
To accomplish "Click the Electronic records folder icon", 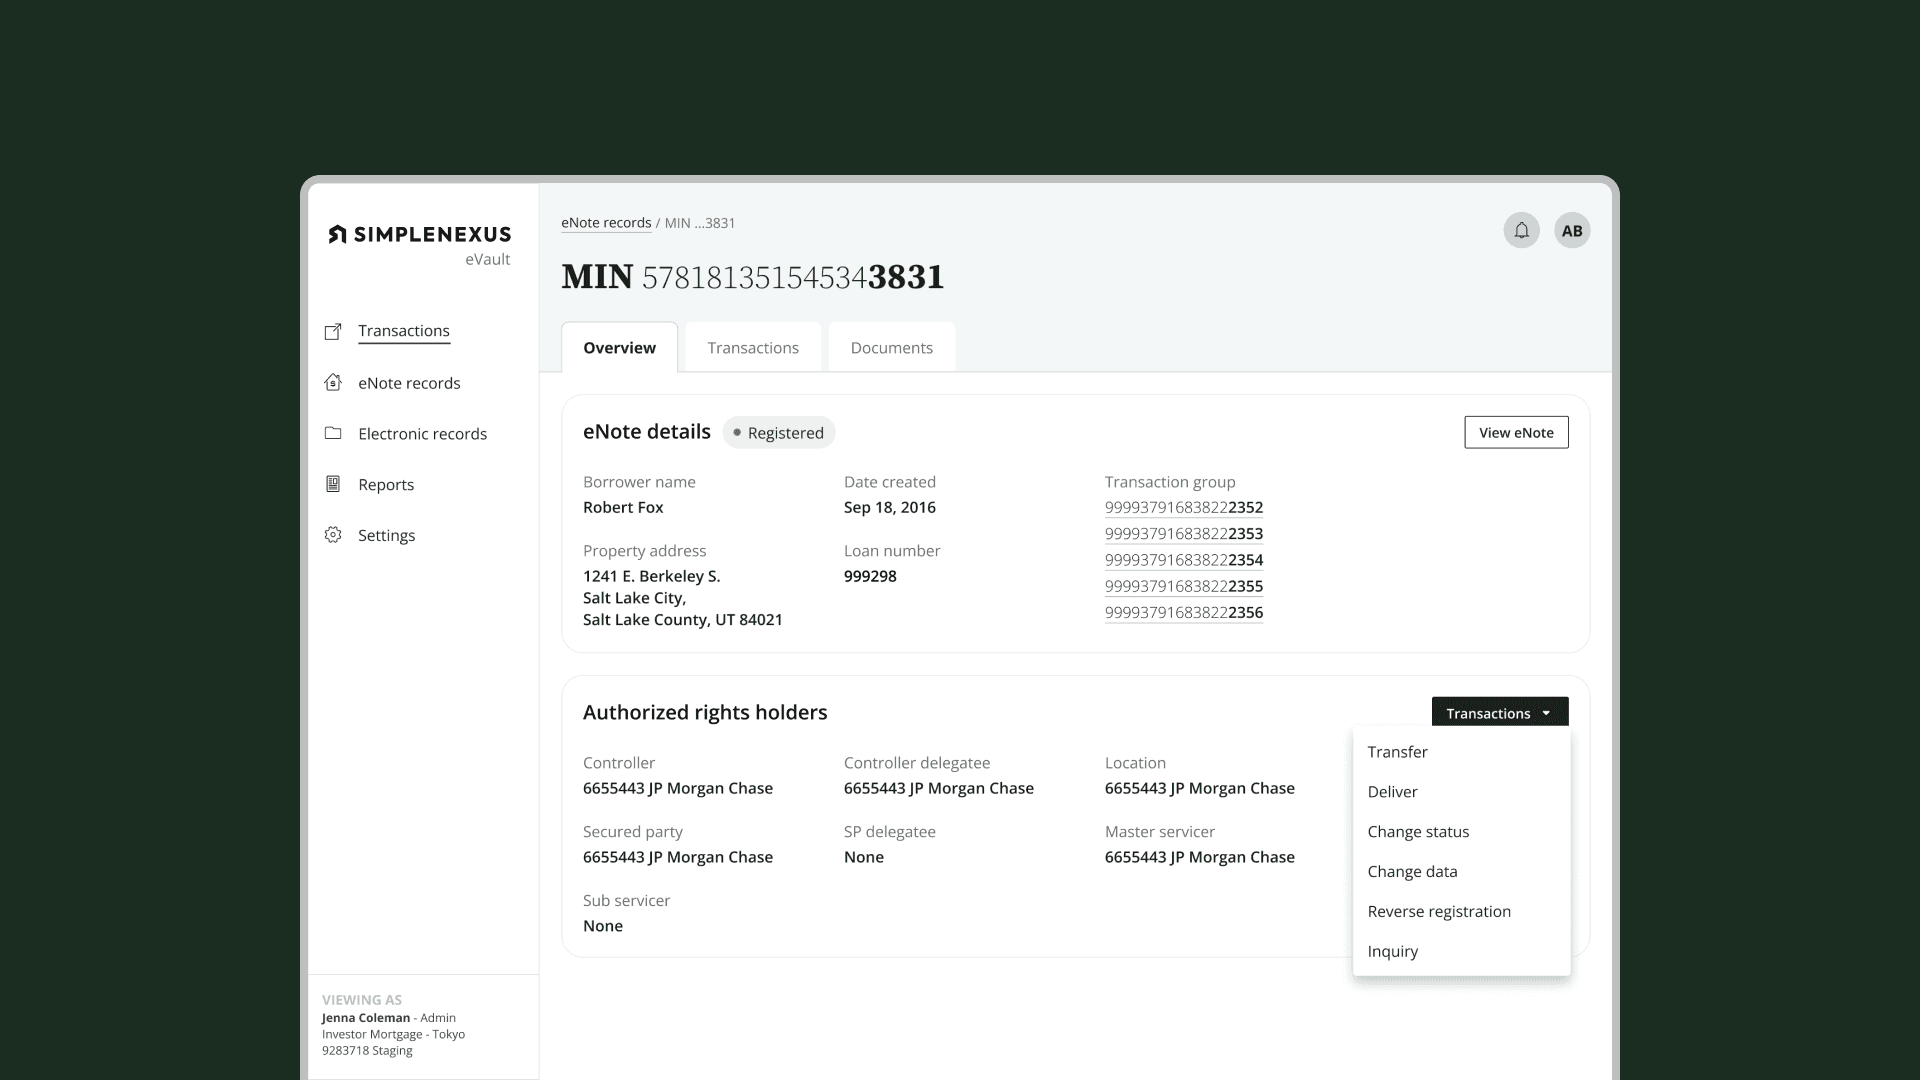I will (x=334, y=433).
